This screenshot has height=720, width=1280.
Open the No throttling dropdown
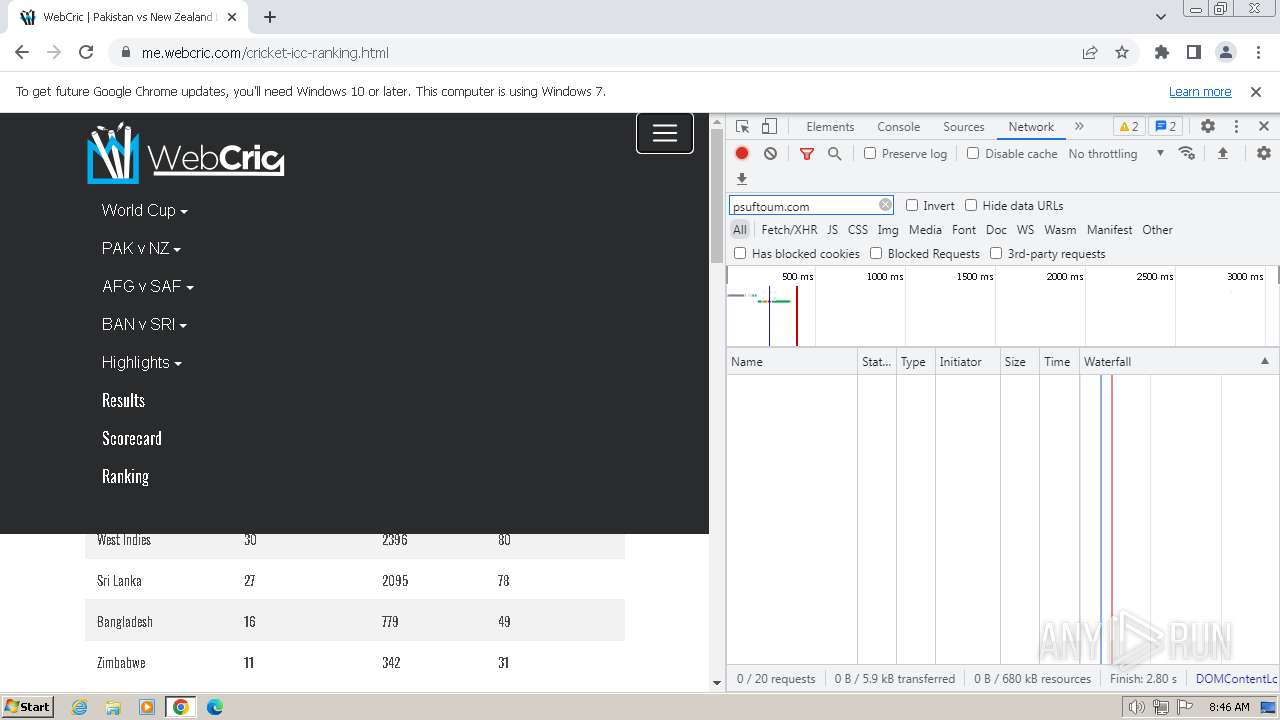click(1116, 154)
